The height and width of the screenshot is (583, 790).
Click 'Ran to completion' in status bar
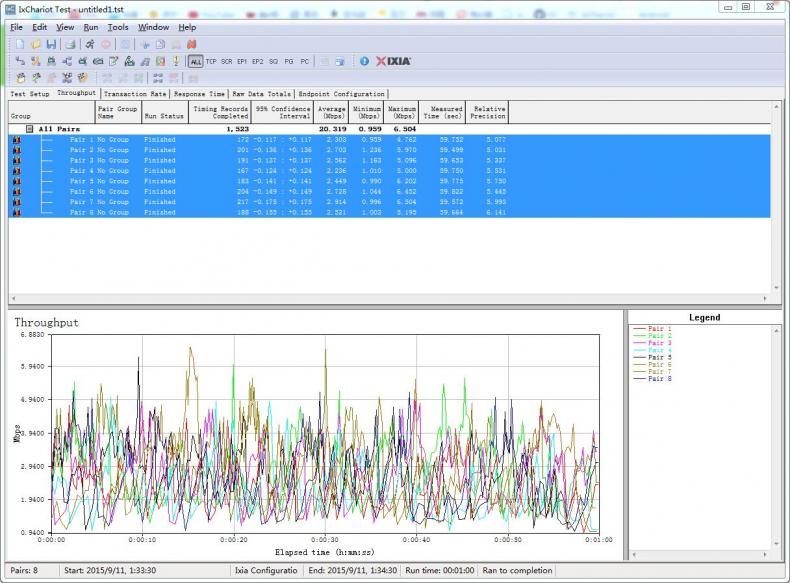click(517, 570)
